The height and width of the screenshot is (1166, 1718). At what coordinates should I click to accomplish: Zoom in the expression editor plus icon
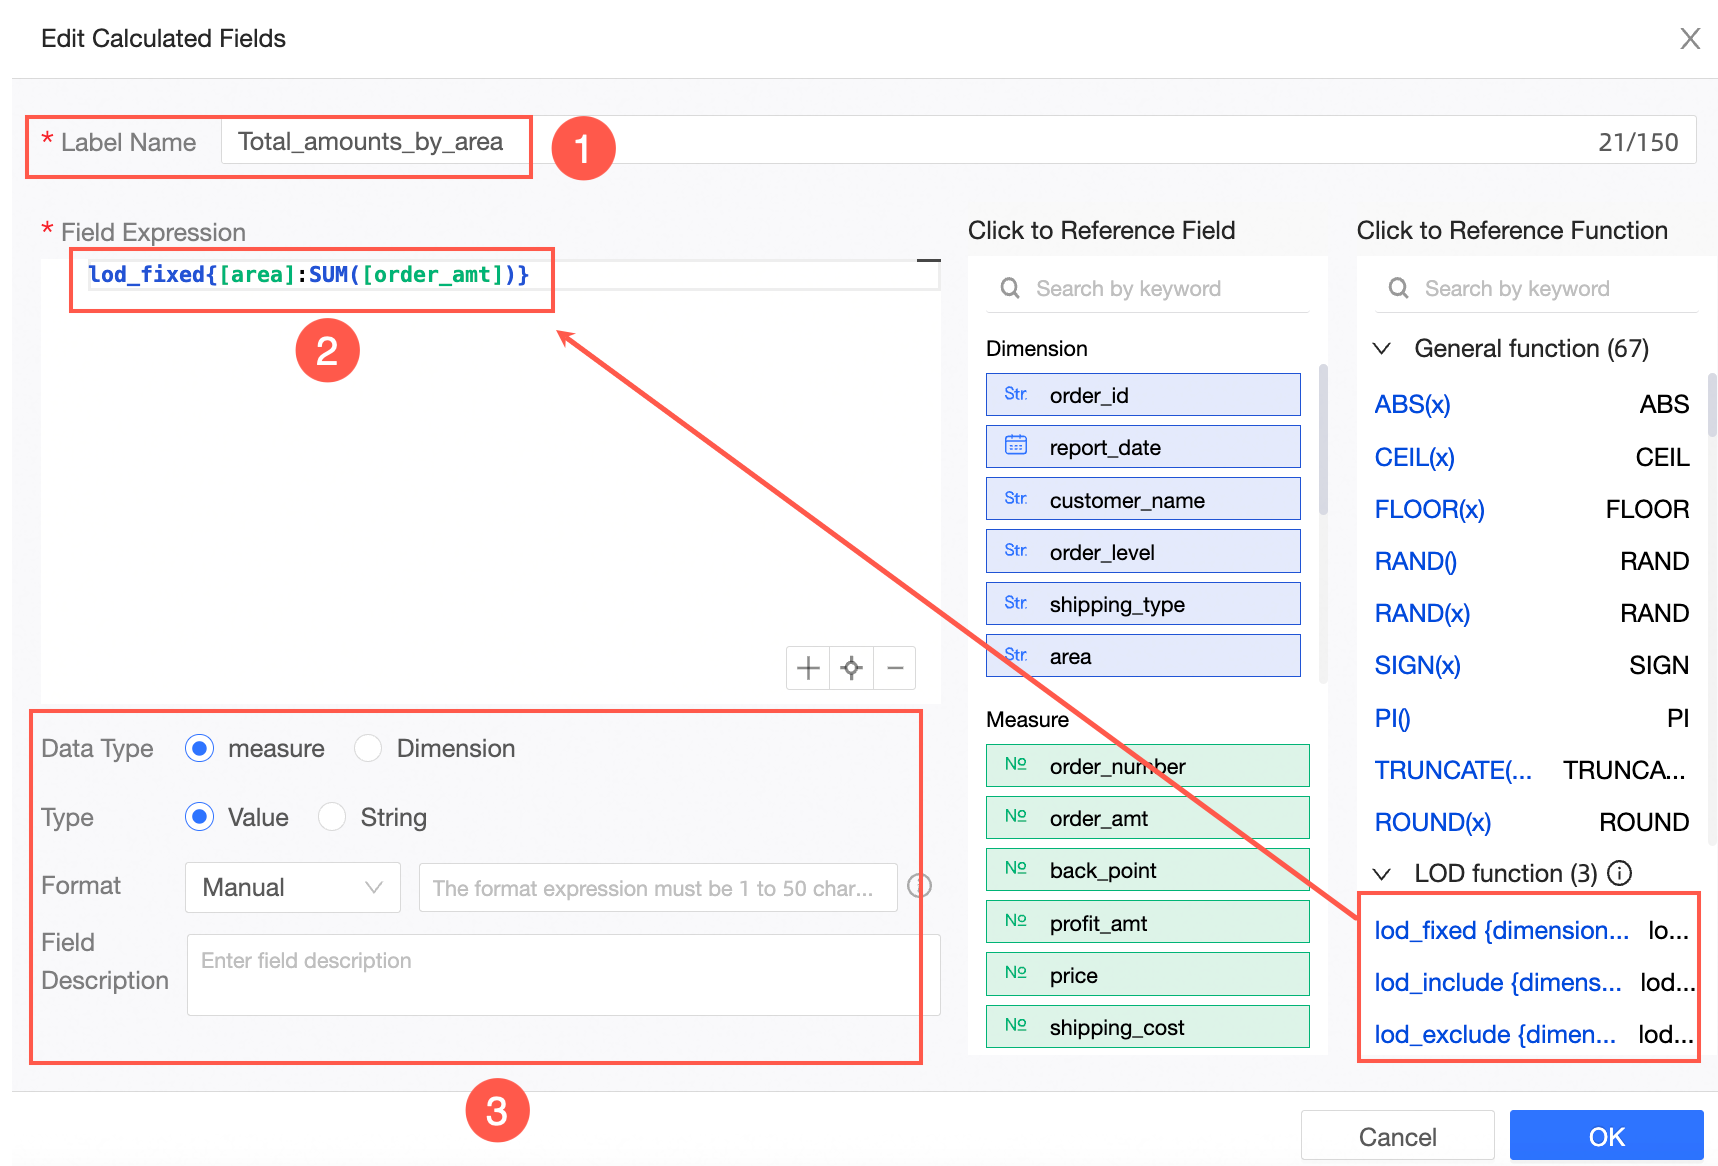coord(808,668)
